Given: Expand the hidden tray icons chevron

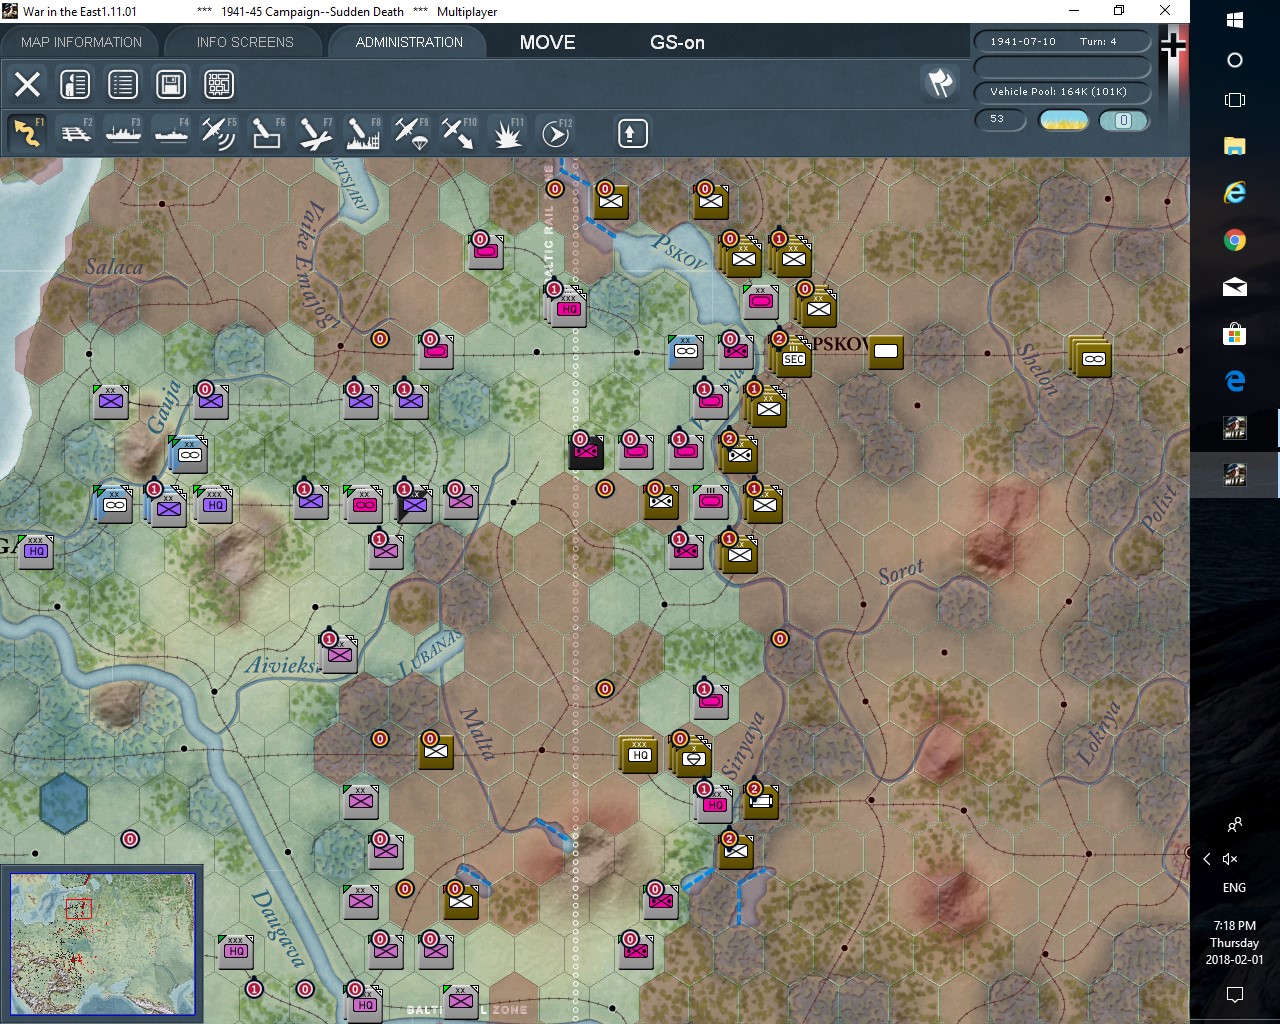Looking at the screenshot, I should pos(1207,859).
